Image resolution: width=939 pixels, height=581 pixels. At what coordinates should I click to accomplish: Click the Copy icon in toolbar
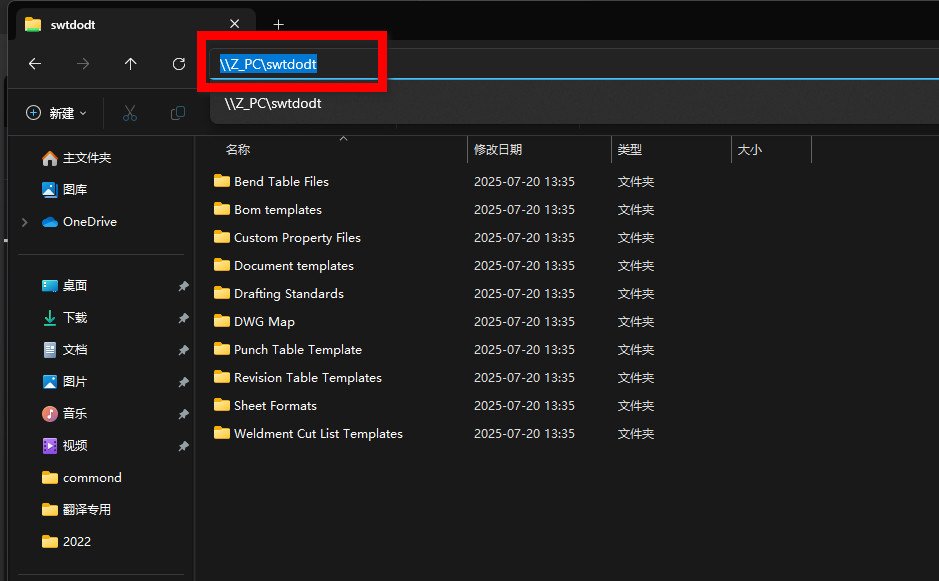click(x=178, y=113)
